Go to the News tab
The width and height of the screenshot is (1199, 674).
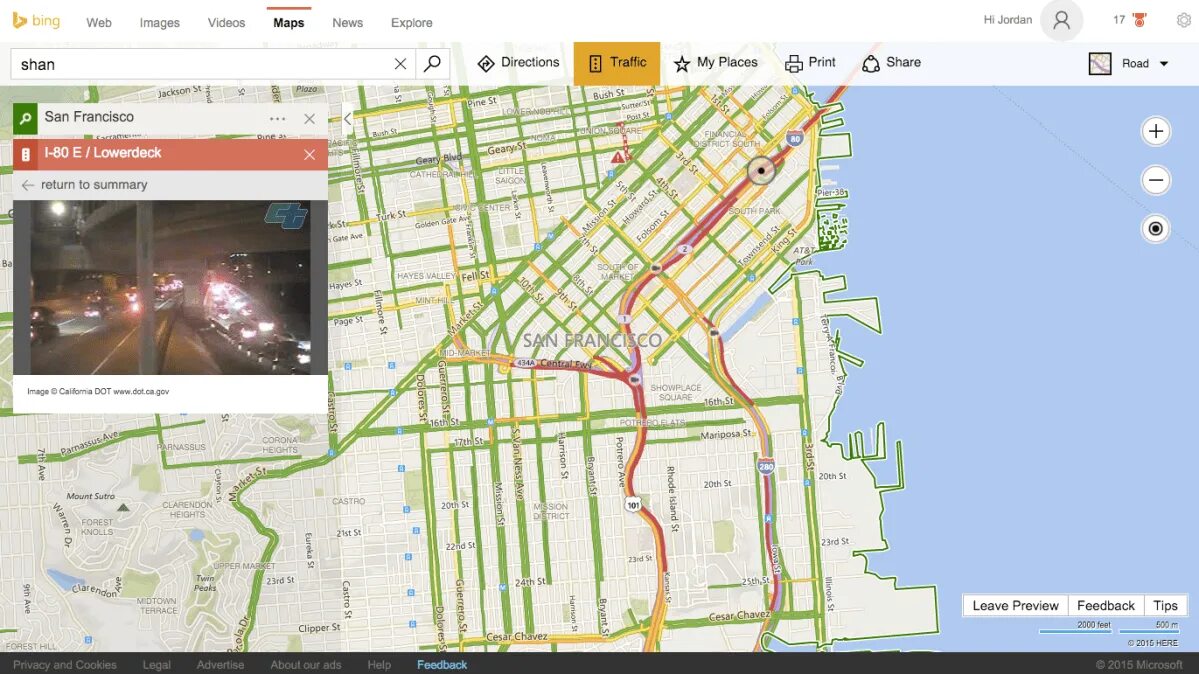click(347, 23)
